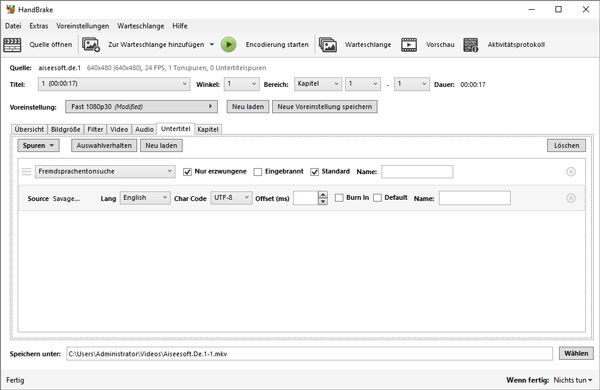Click the Auswahlverhalten button

[104, 145]
